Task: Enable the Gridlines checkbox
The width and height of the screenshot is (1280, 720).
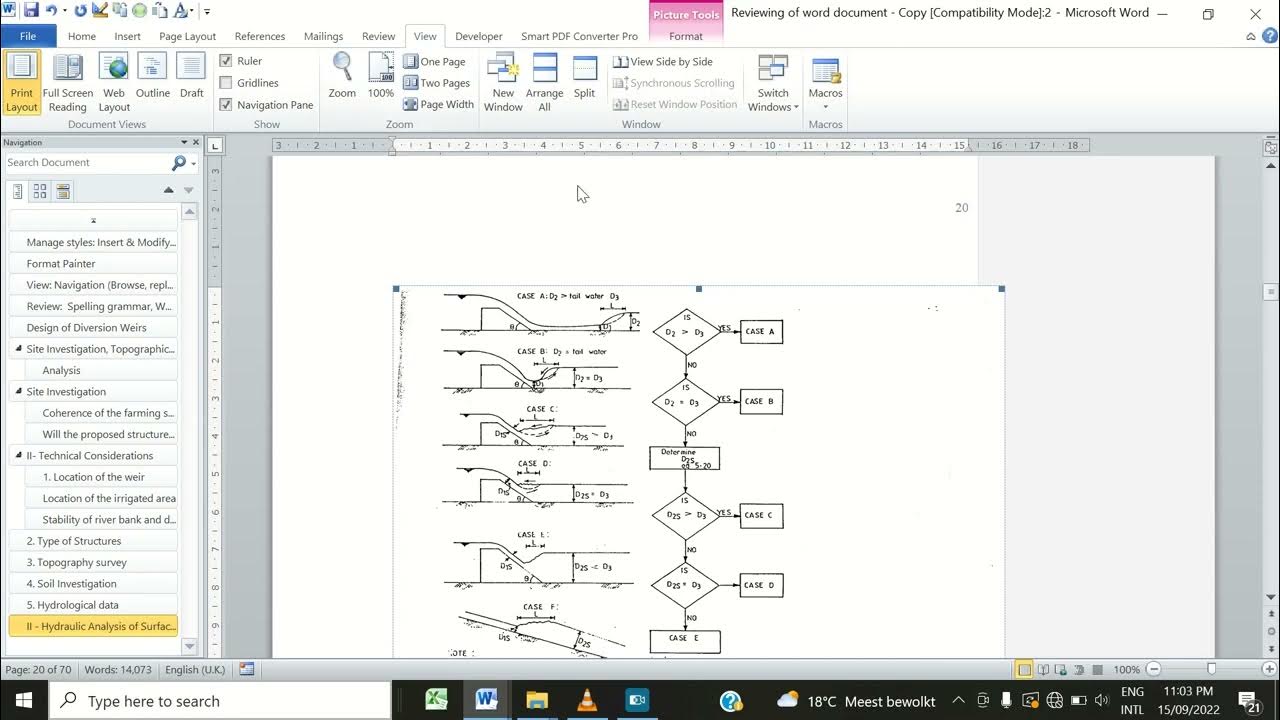Action: pyautogui.click(x=226, y=83)
